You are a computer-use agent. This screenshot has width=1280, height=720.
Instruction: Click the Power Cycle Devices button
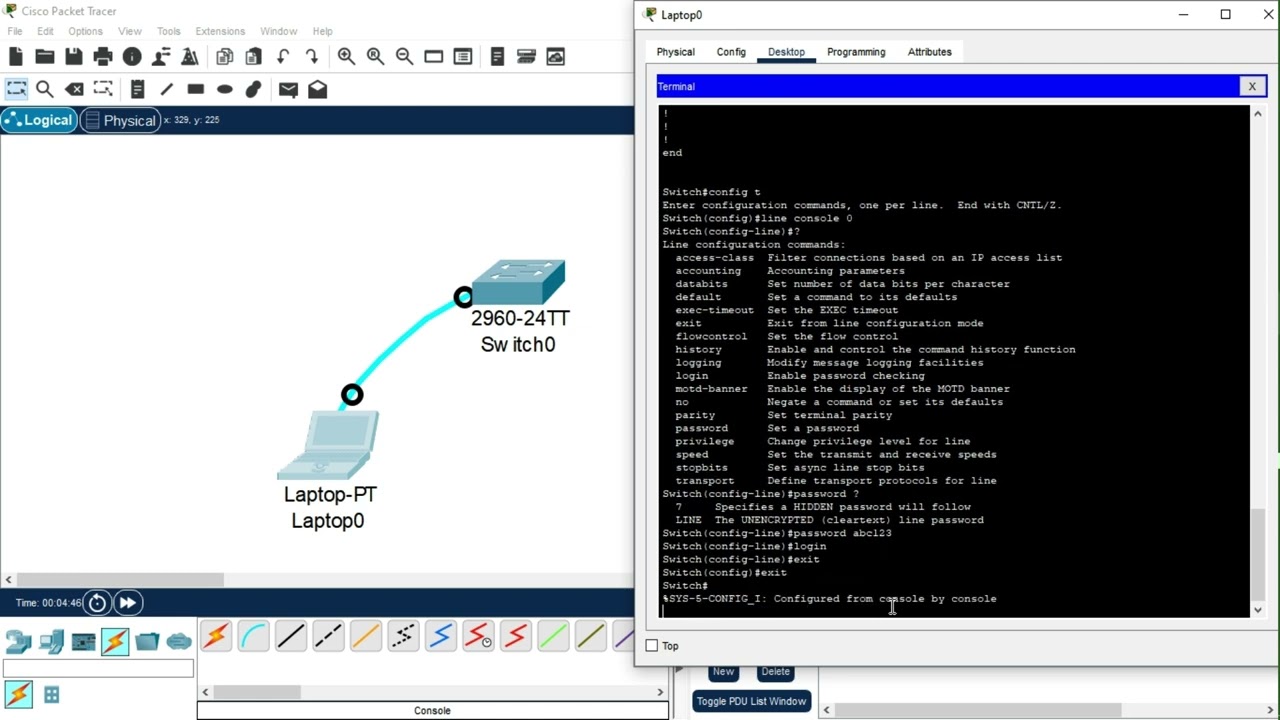[97, 602]
